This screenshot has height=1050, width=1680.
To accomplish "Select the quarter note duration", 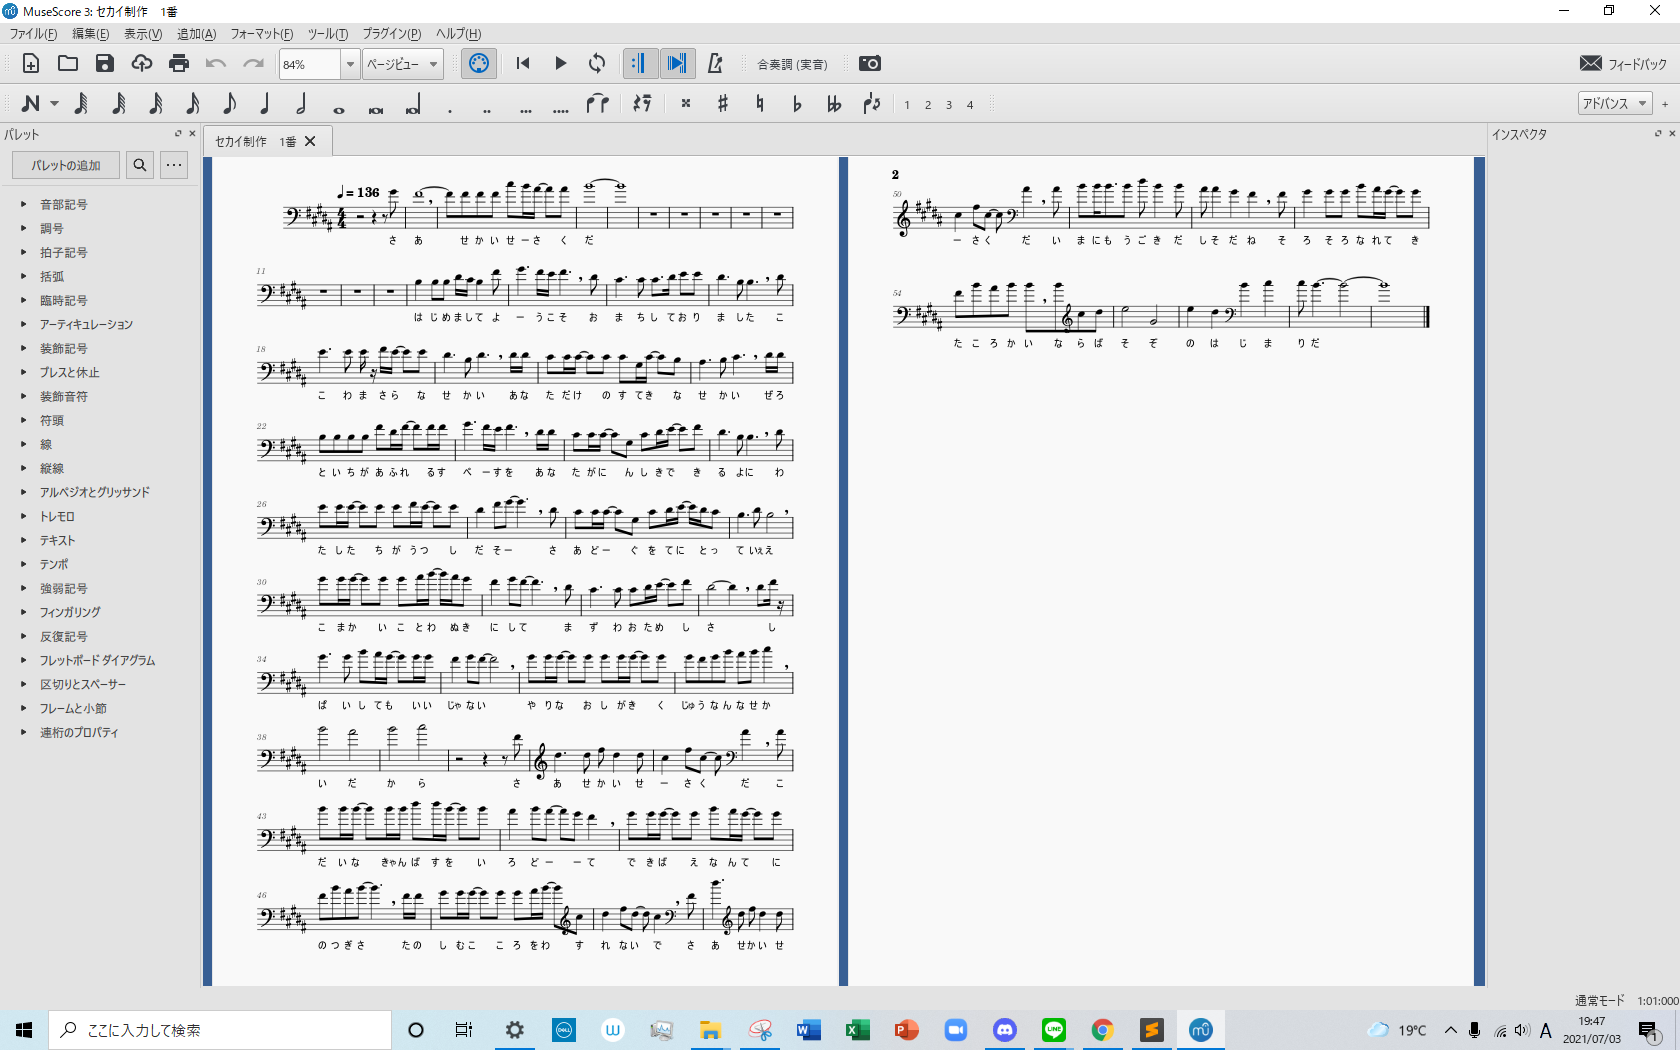I will click(265, 103).
